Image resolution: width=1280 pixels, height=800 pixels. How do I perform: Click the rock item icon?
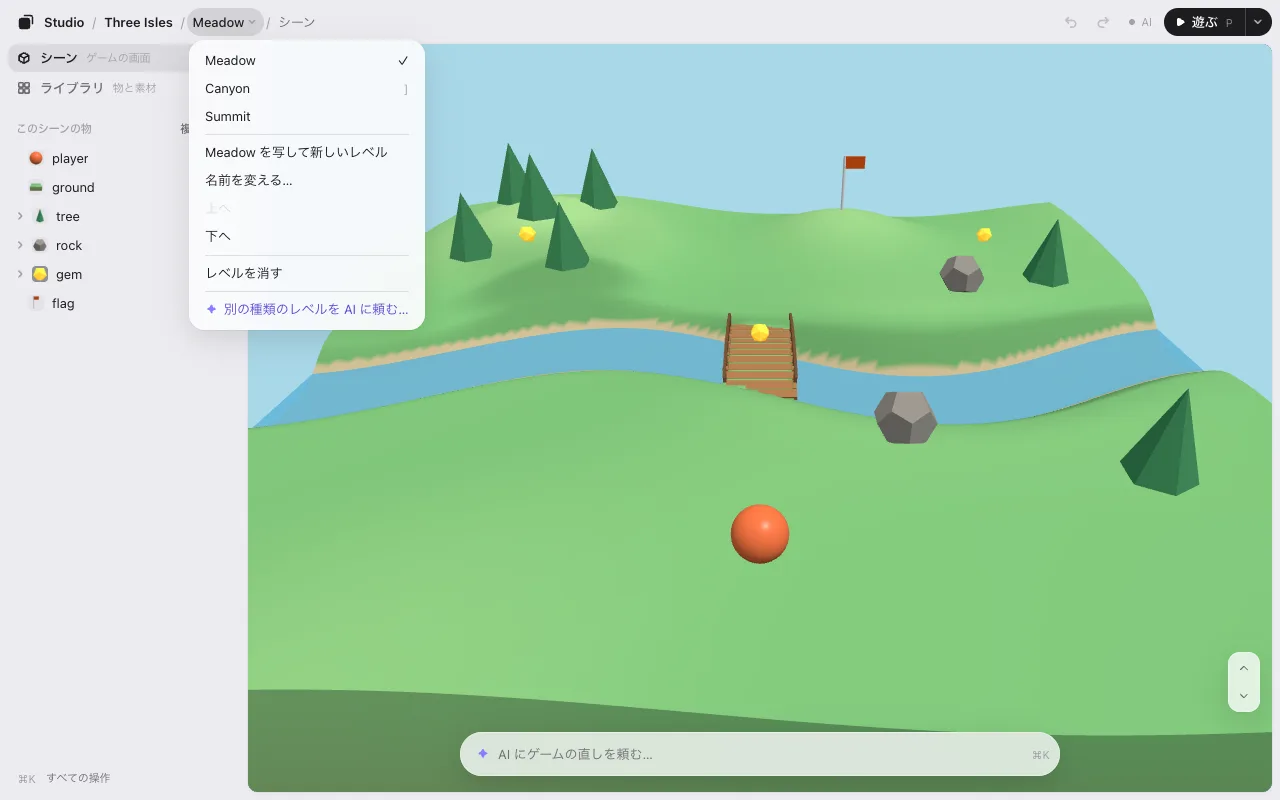pos(40,245)
